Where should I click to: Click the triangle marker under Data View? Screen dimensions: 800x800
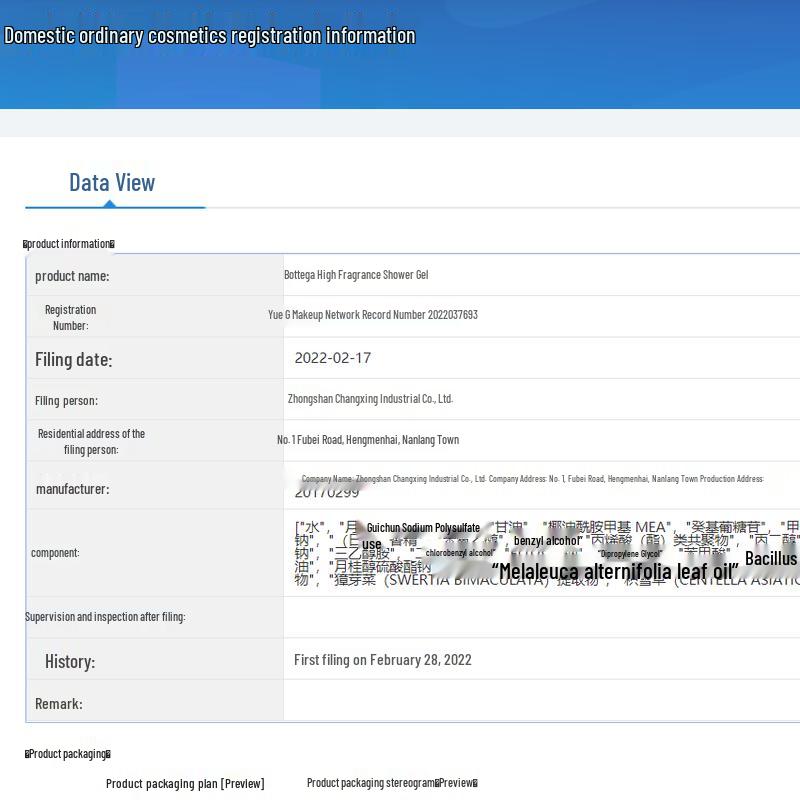click(x=109, y=204)
